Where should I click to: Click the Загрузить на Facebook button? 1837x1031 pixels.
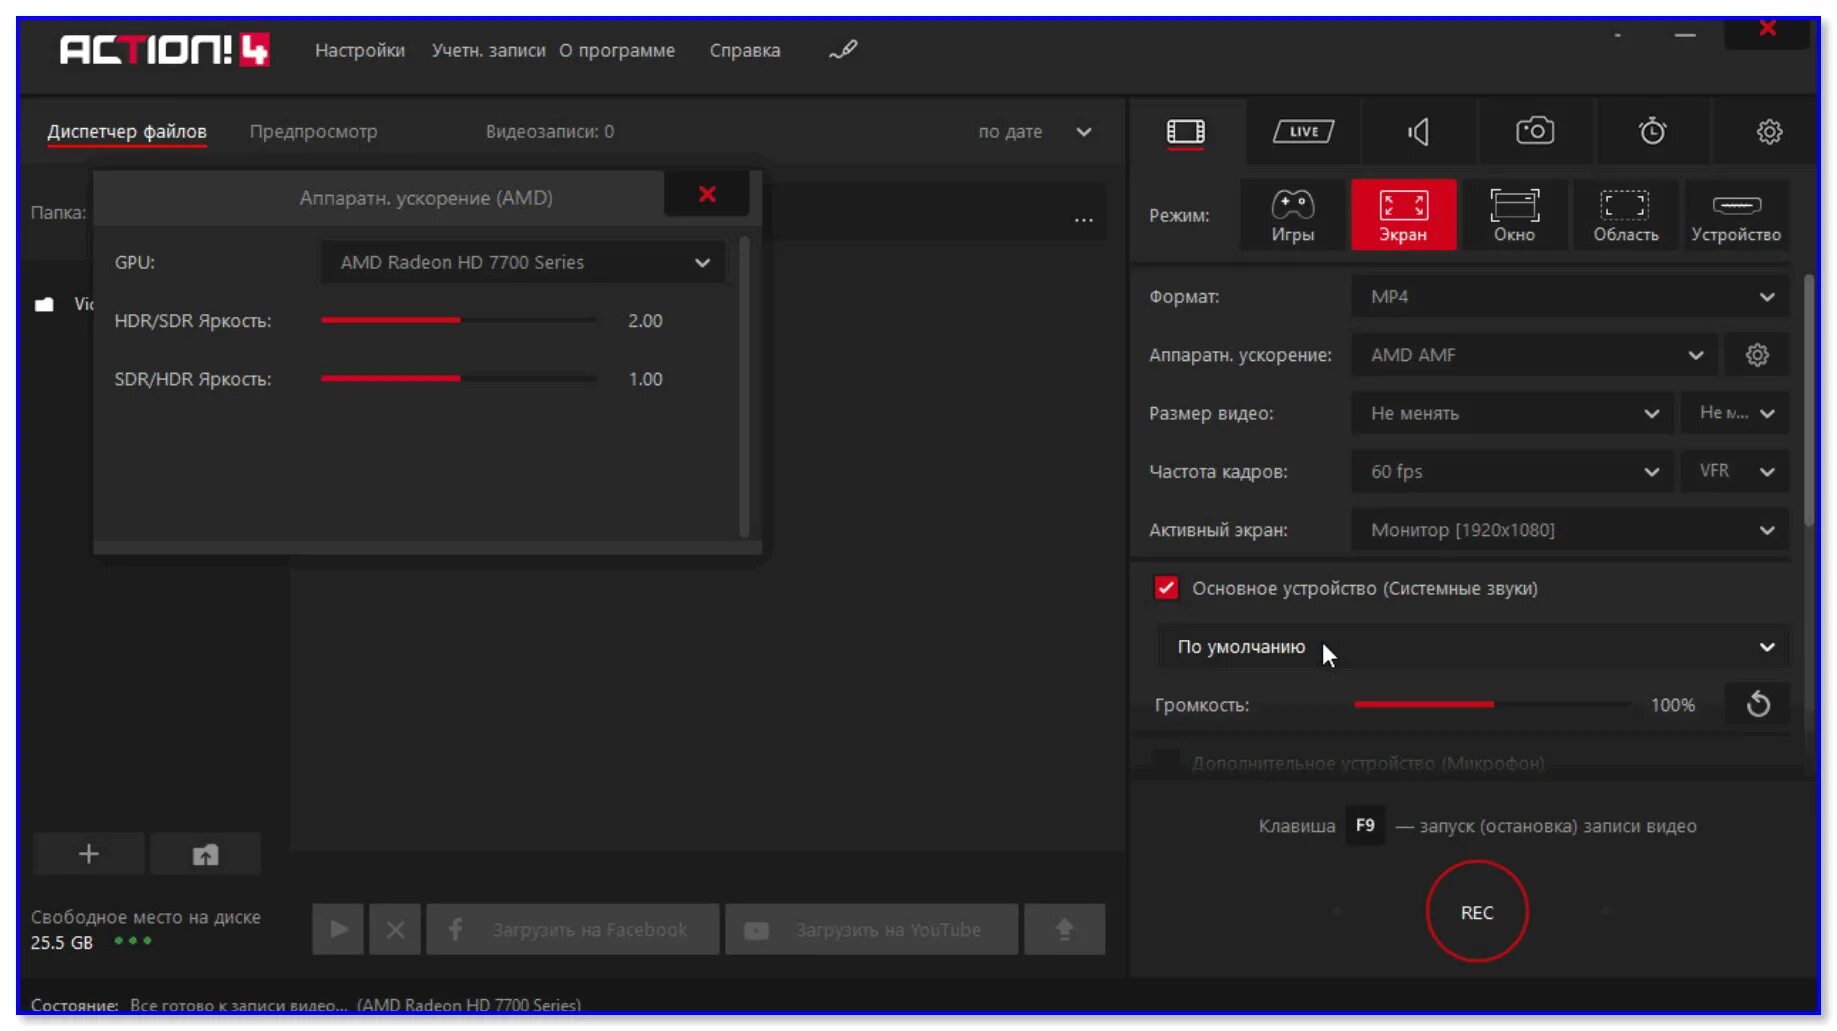pos(573,929)
